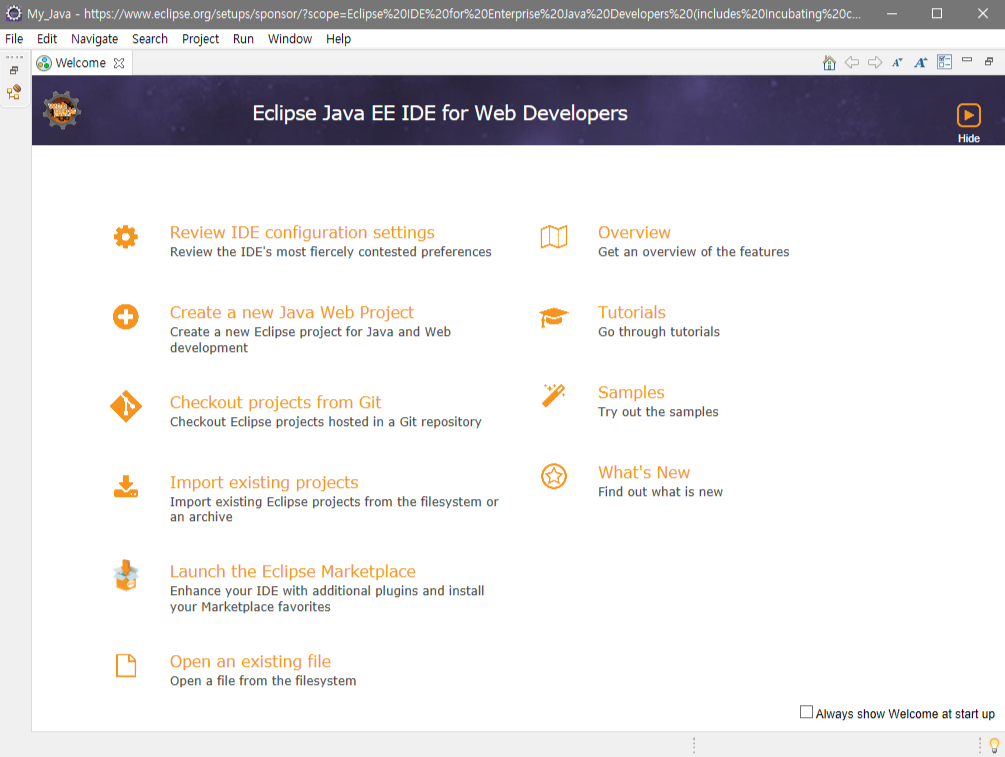
Task: Close the Welcome tab
Action: [x=119, y=63]
